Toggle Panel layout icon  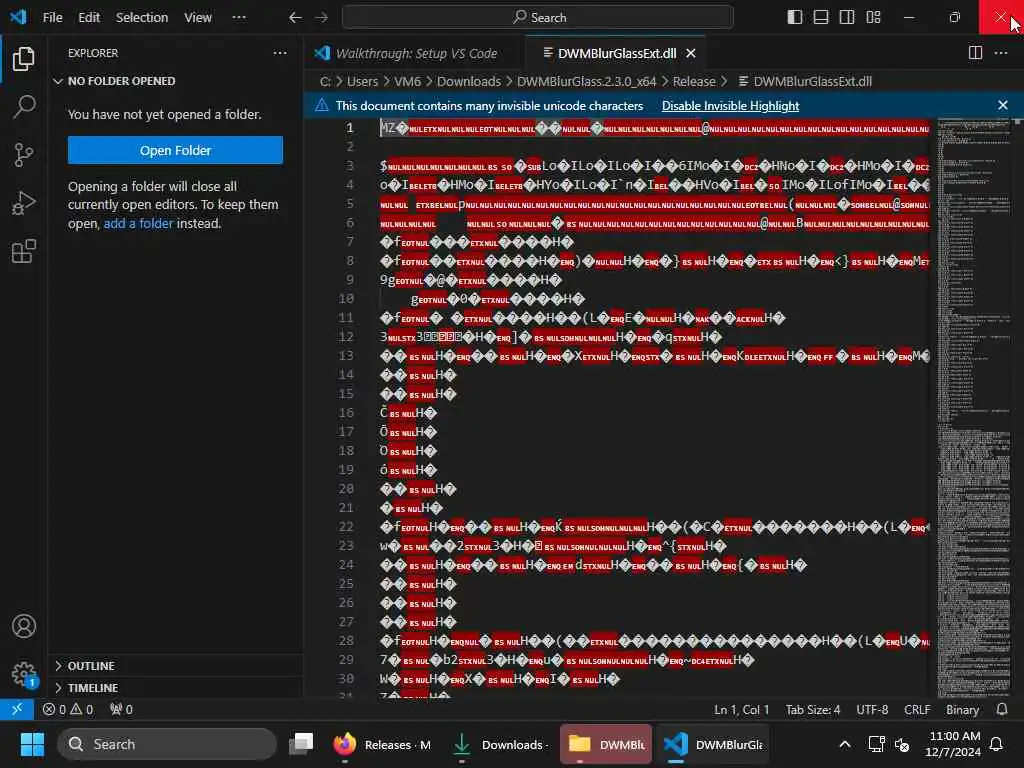(x=821, y=18)
